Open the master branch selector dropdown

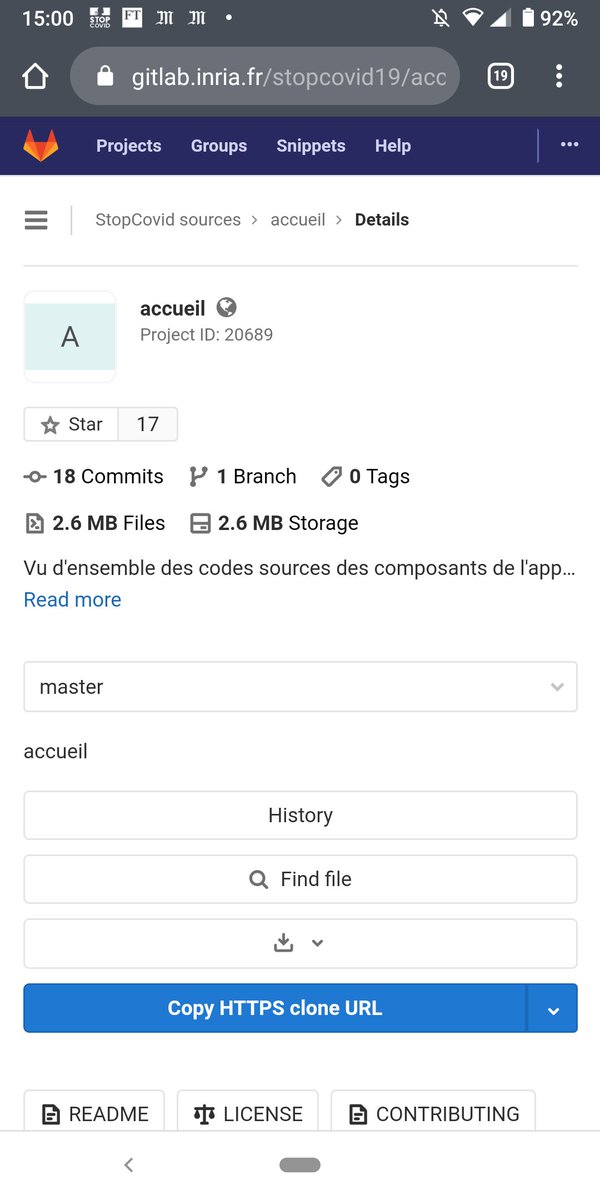300,687
